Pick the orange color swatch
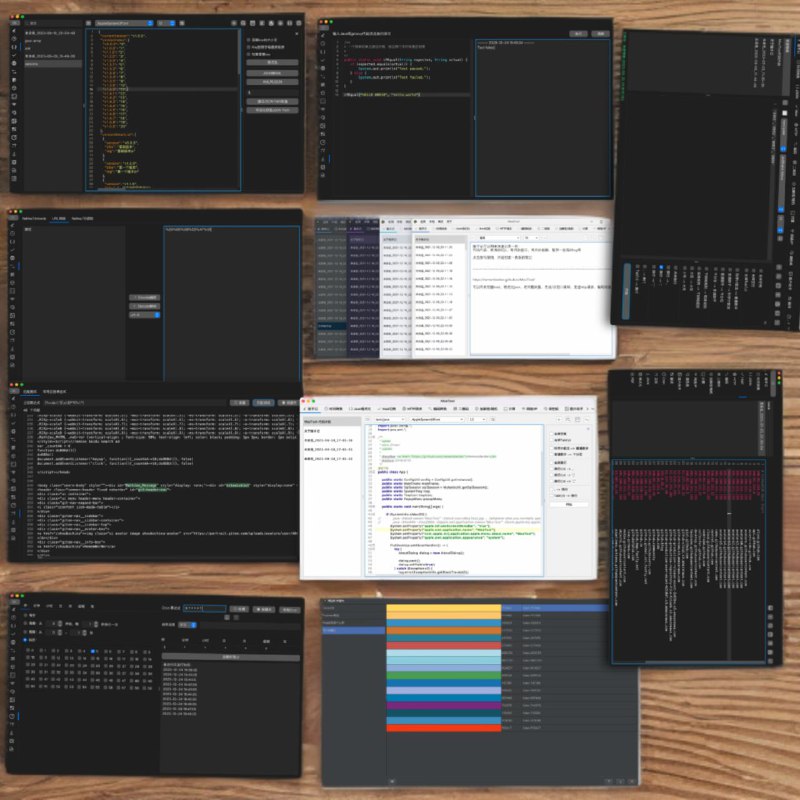The height and width of the screenshot is (800, 800). [443, 631]
